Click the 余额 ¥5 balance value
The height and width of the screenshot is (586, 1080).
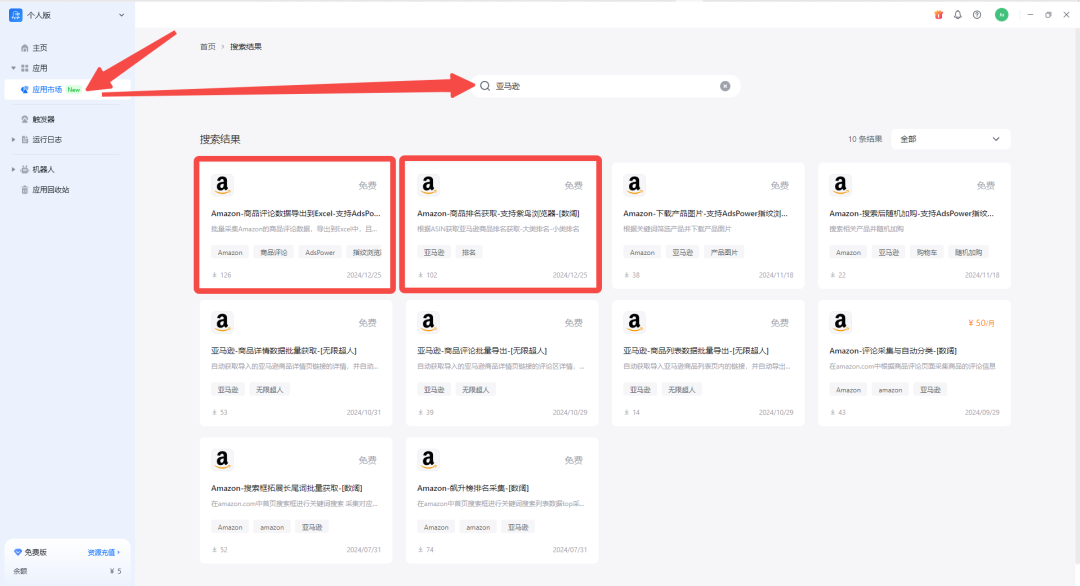pyautogui.click(x=116, y=571)
